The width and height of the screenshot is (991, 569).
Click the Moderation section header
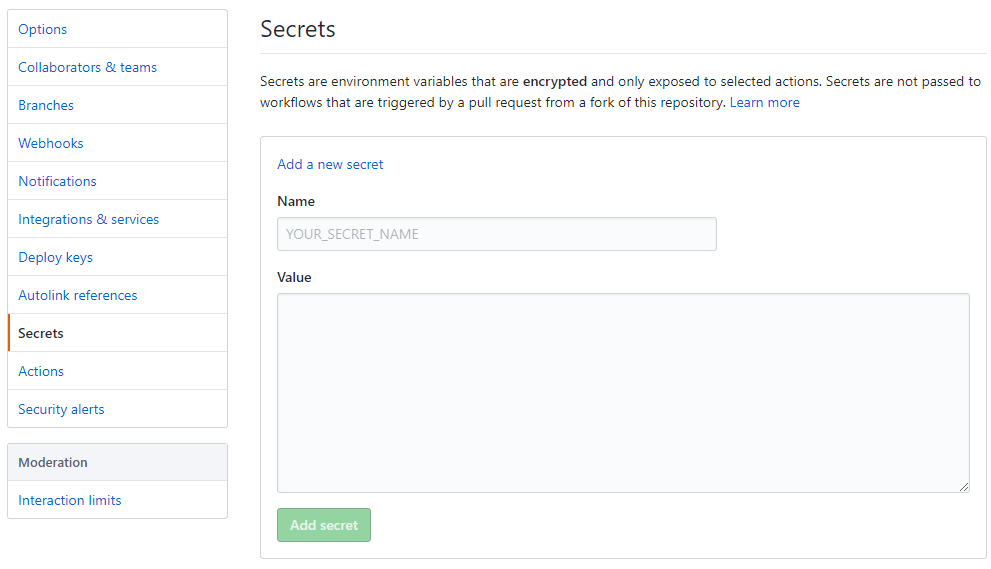118,462
